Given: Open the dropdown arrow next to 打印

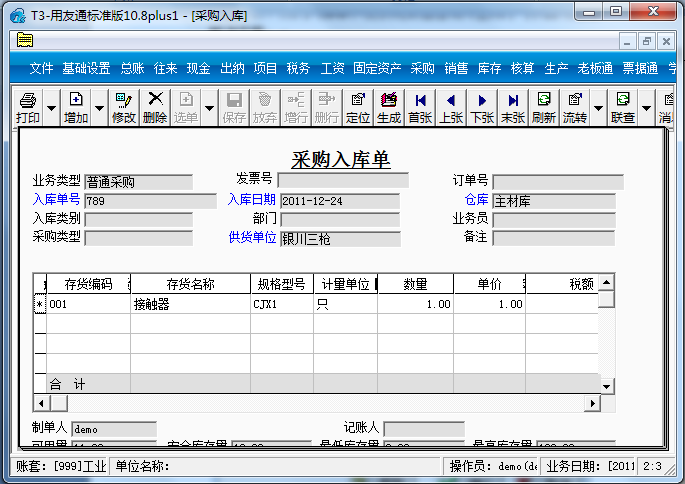Looking at the screenshot, I should pos(52,108).
